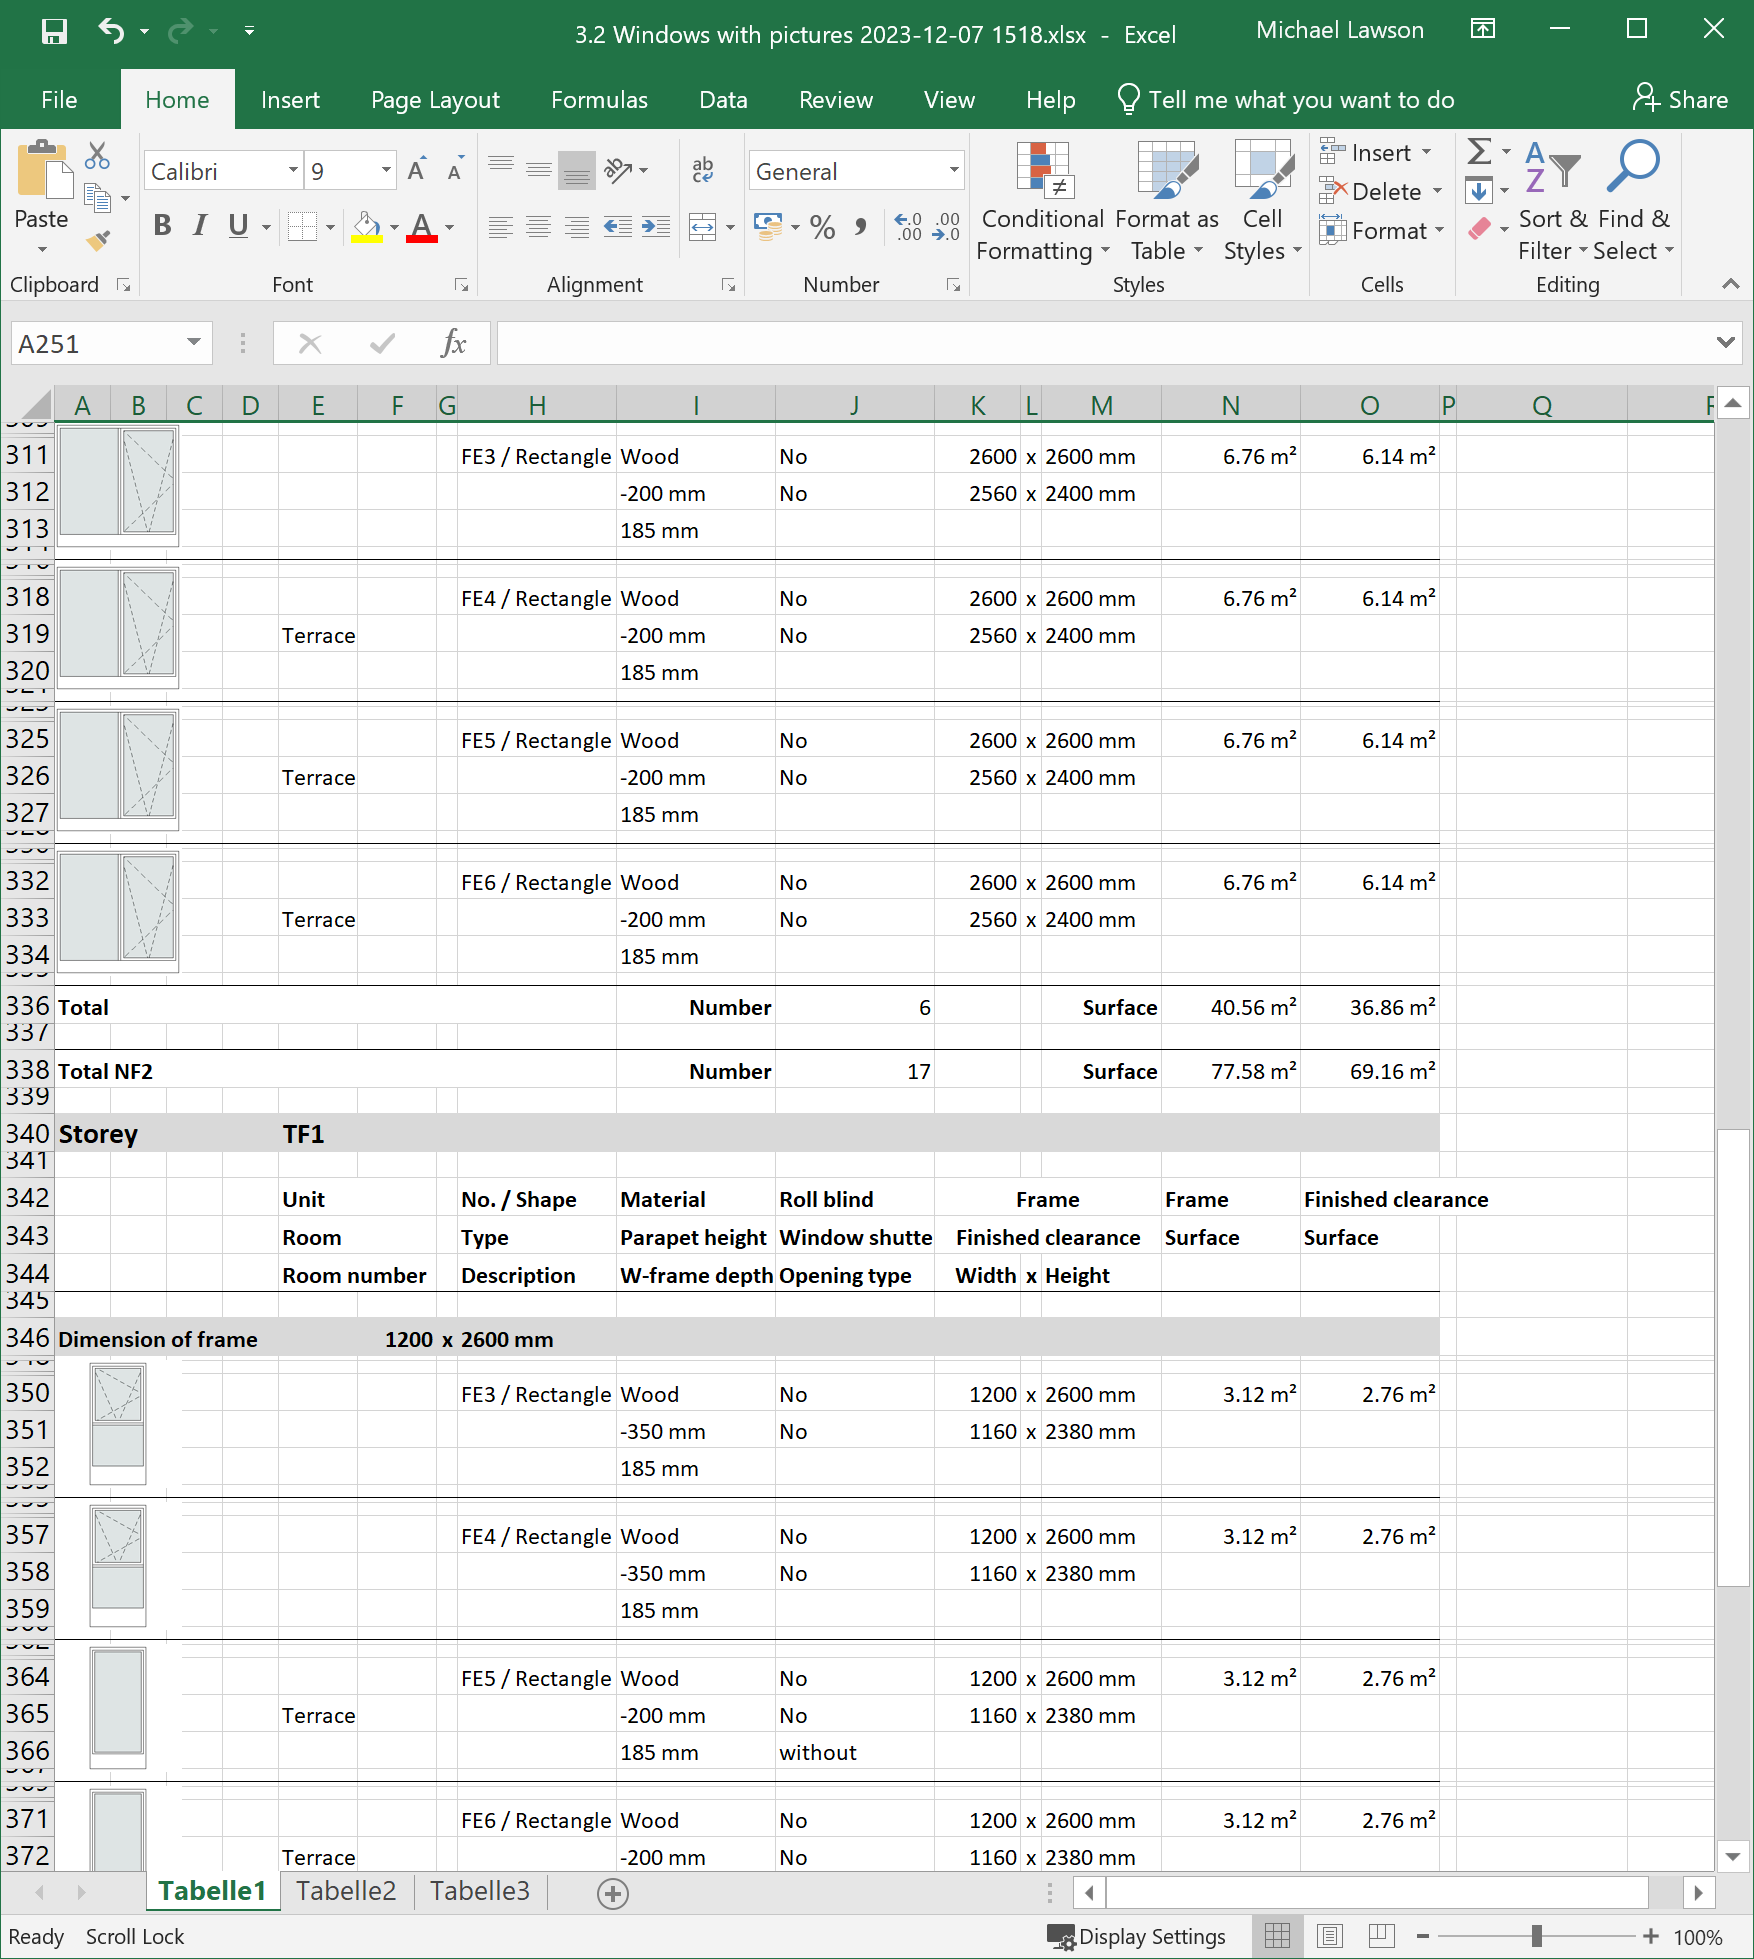
Task: Click the Insert Function fx icon
Action: [453, 344]
